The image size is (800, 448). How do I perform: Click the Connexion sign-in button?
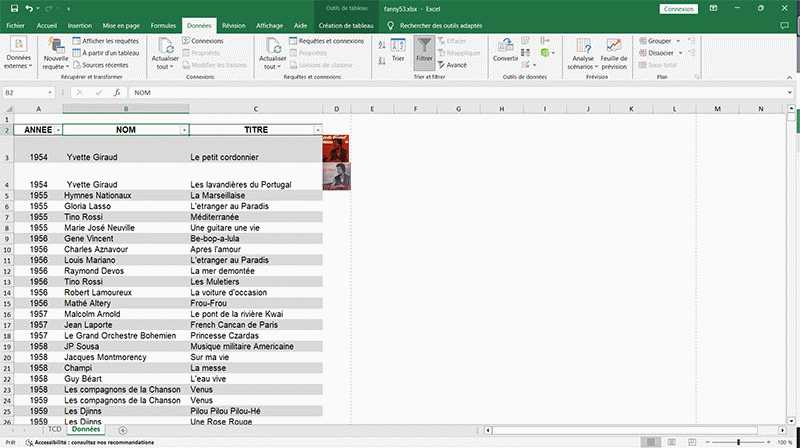(x=679, y=9)
